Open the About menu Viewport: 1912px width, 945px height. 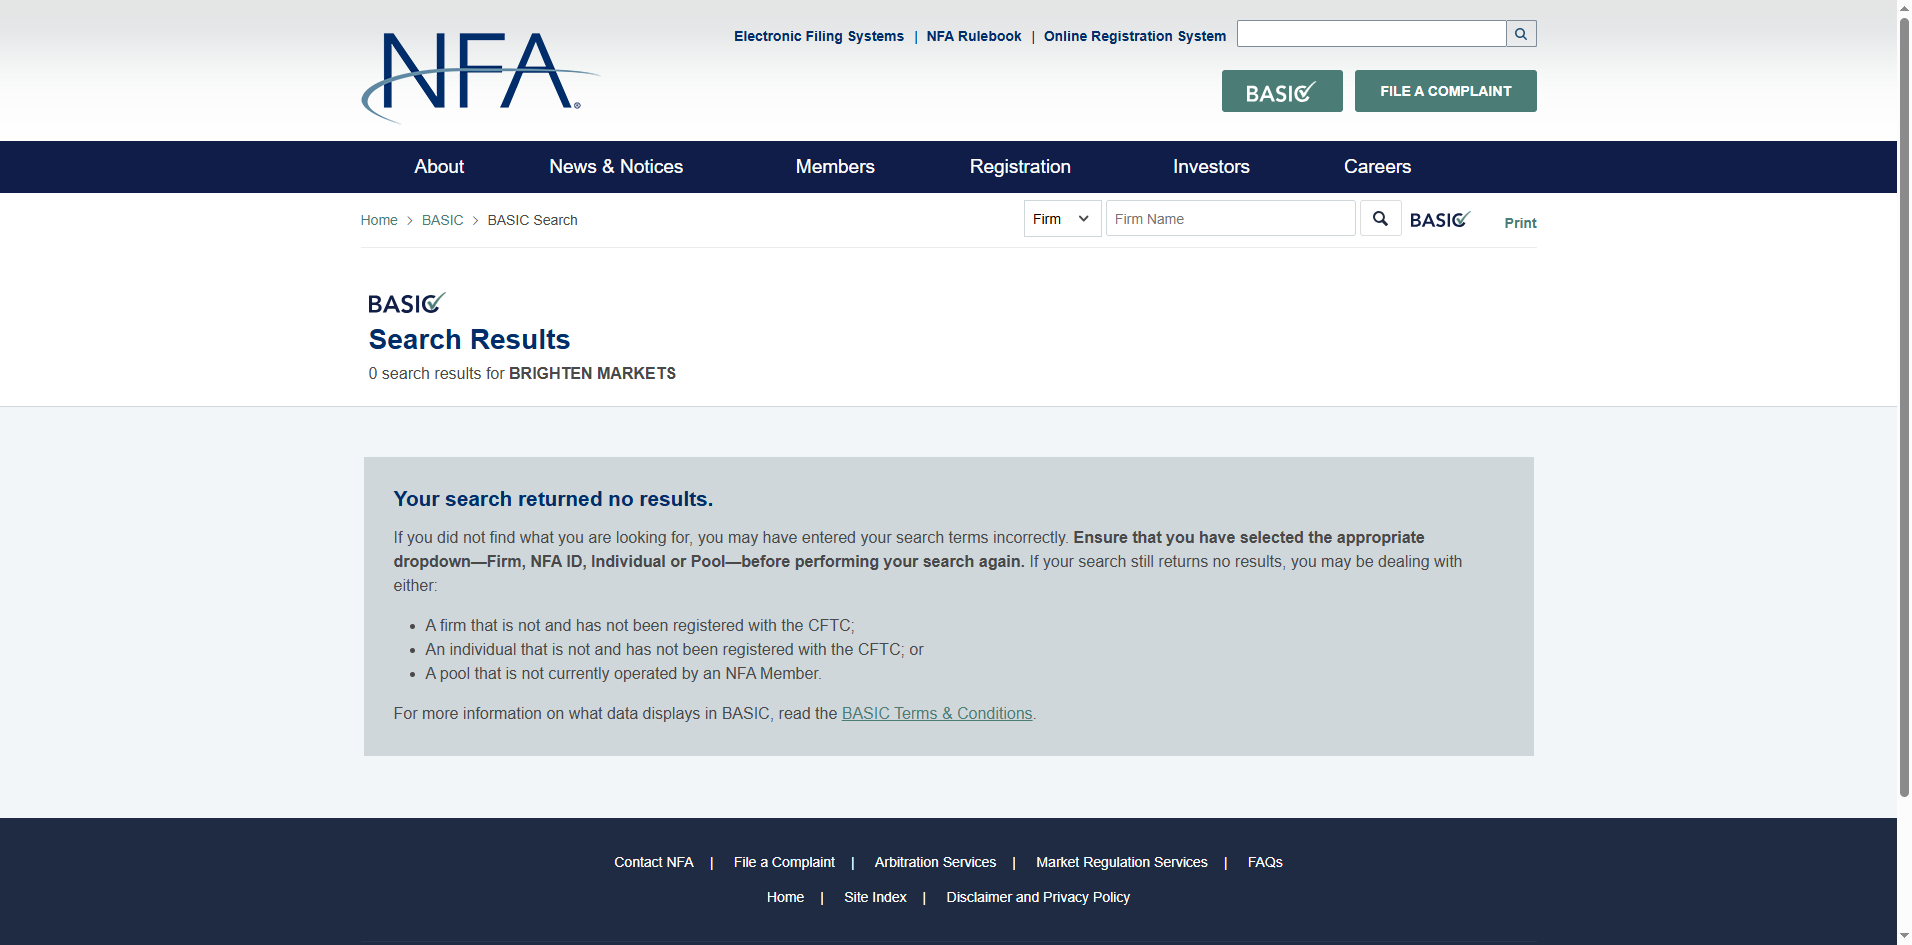(x=439, y=167)
